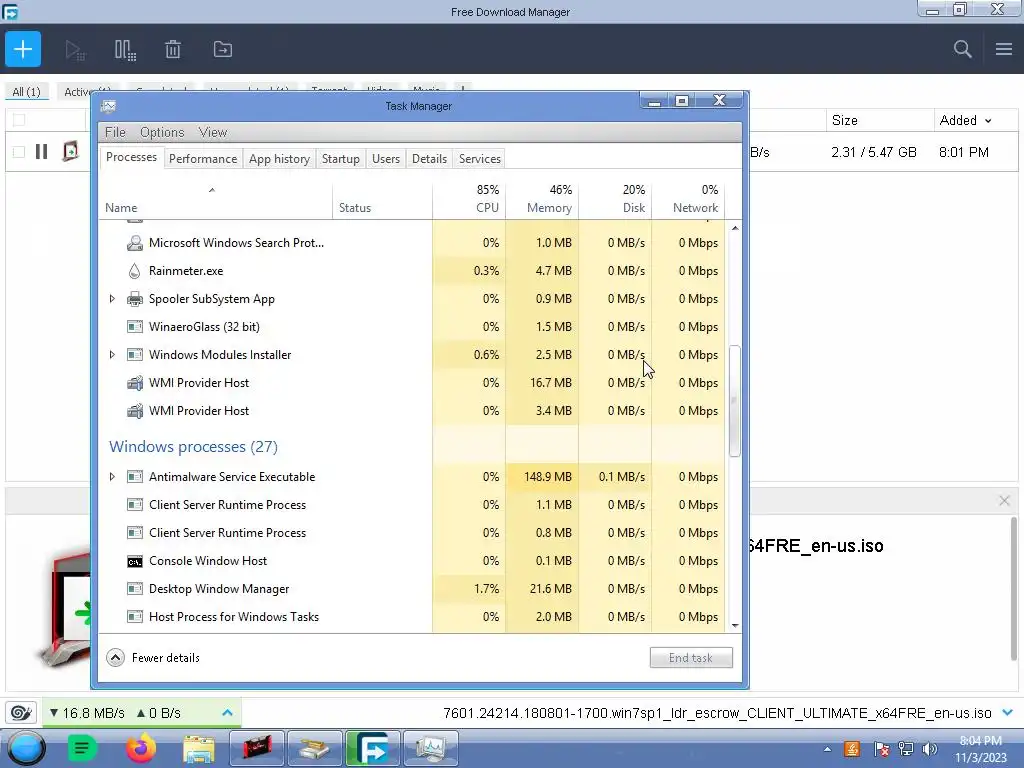Screen dimensions: 1024x768
Task: Click the move to folder toolbar icon
Action: (x=223, y=49)
